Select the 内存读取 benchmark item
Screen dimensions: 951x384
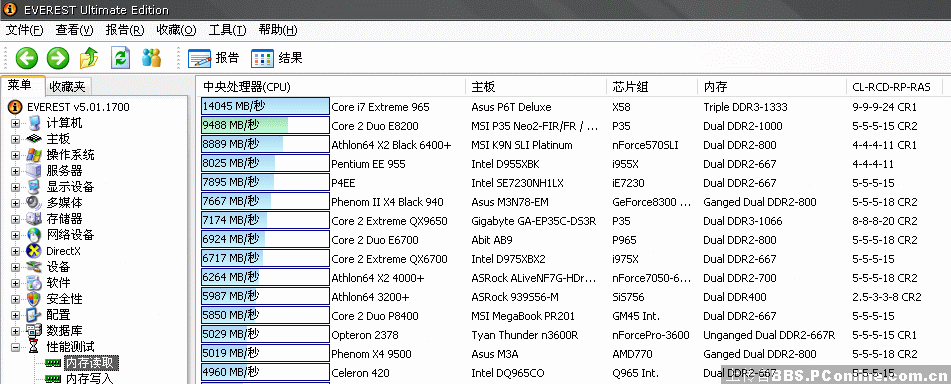(x=92, y=363)
